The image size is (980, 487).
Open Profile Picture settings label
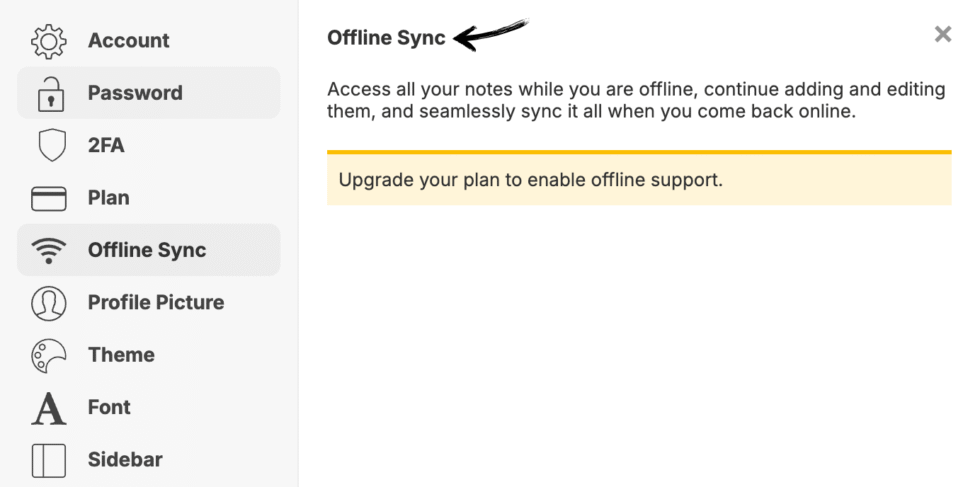click(156, 302)
